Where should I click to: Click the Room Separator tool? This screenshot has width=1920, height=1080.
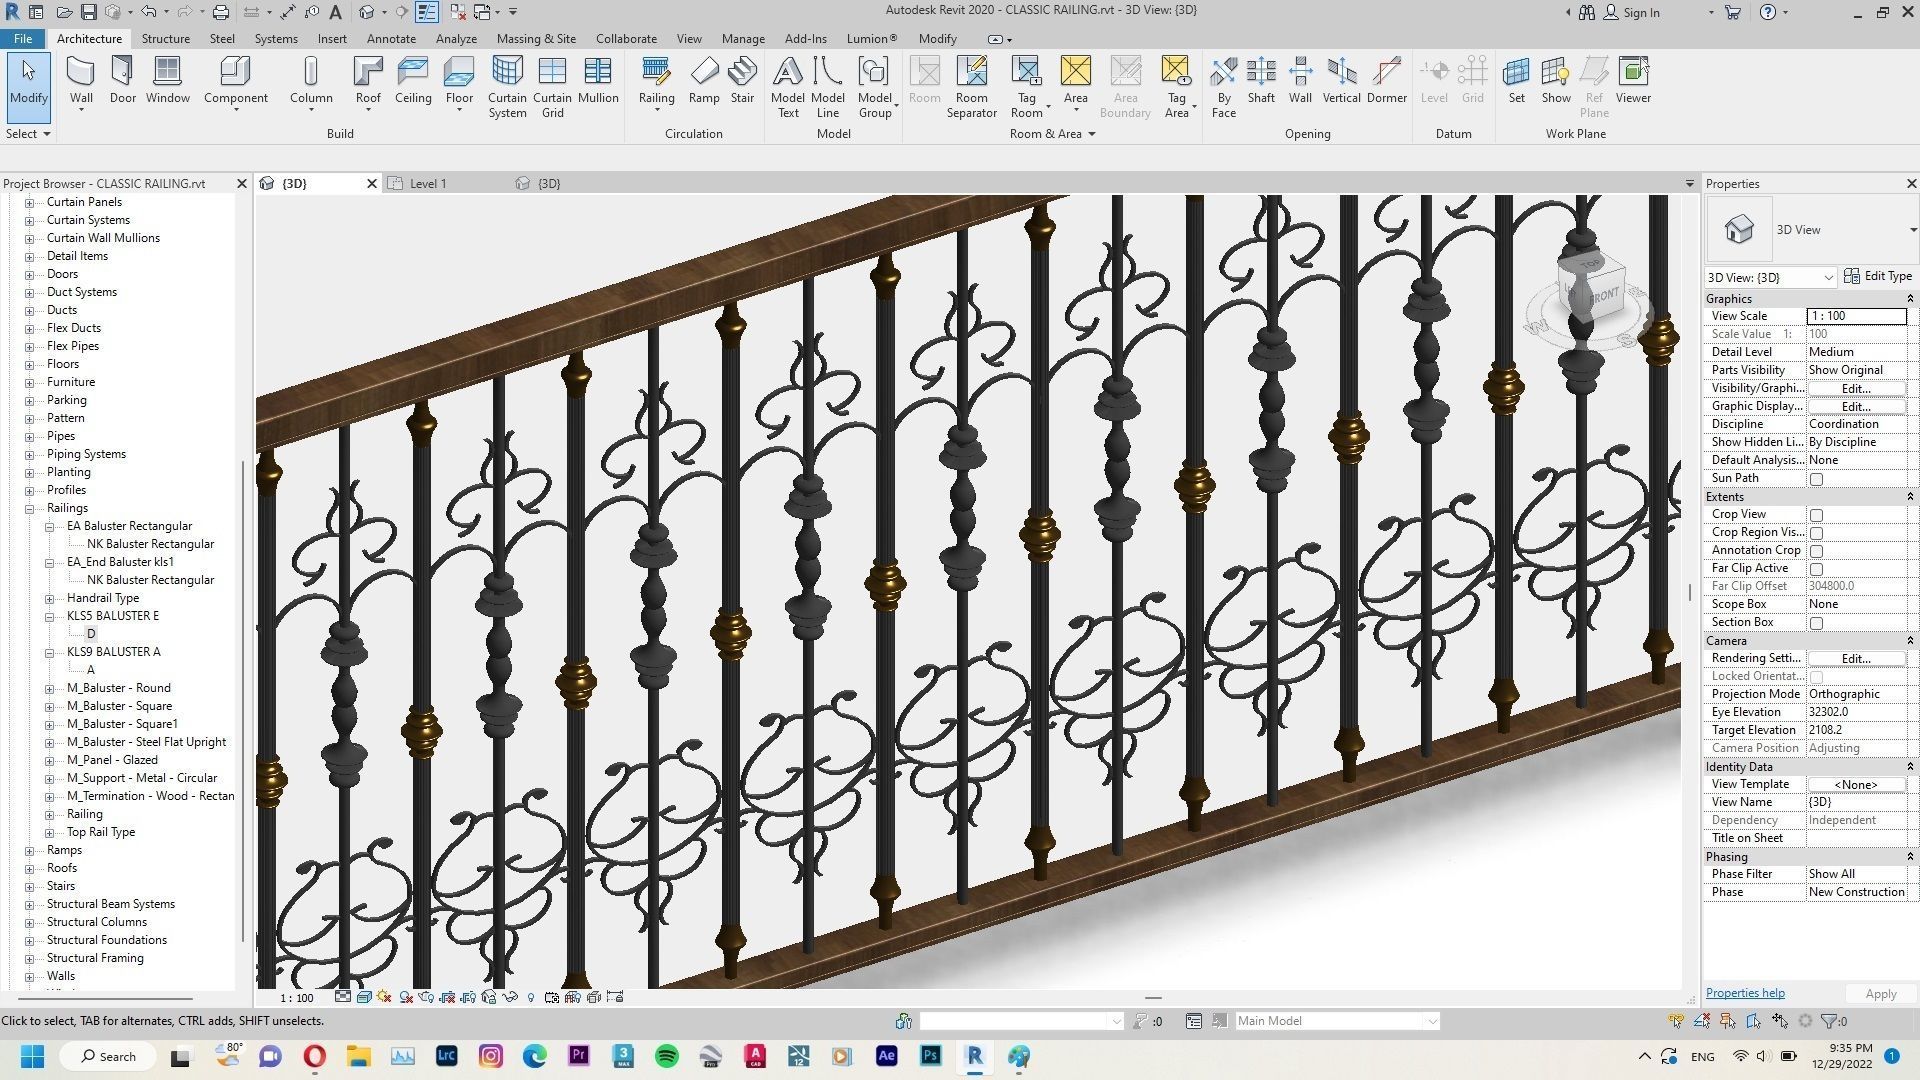pyautogui.click(x=971, y=87)
